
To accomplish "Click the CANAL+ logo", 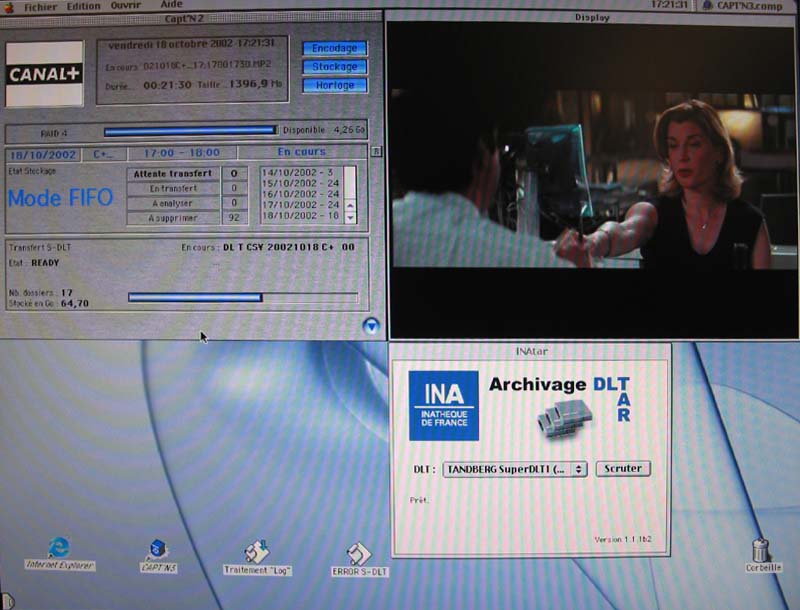I will (44, 74).
